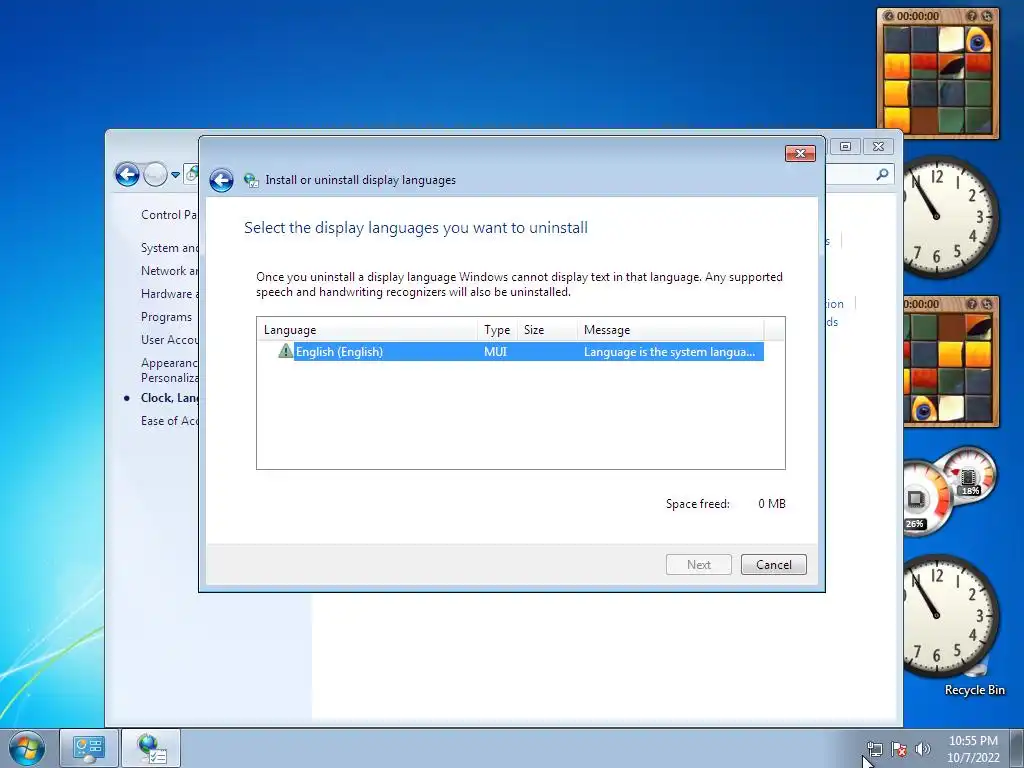The width and height of the screenshot is (1024, 768).
Task: Click language installer taskbar button
Action: pyautogui.click(x=152, y=748)
